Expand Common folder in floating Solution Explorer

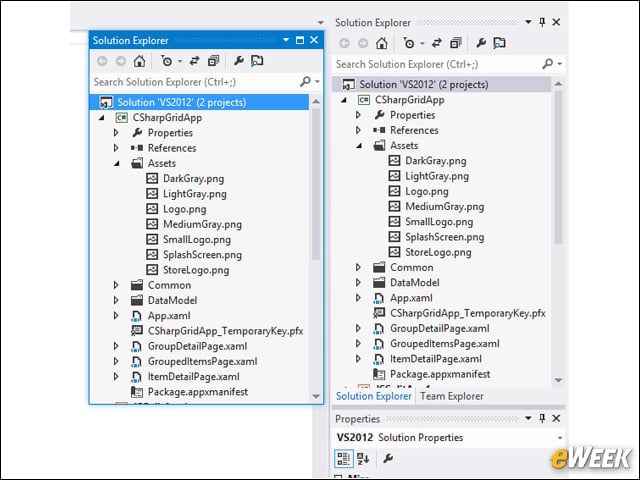(x=116, y=285)
